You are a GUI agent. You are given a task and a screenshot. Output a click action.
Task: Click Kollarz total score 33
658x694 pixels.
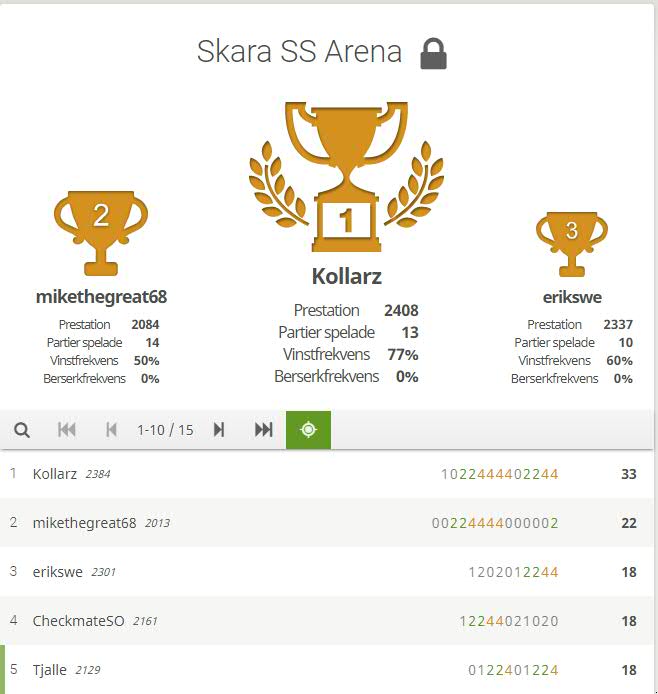tap(629, 474)
